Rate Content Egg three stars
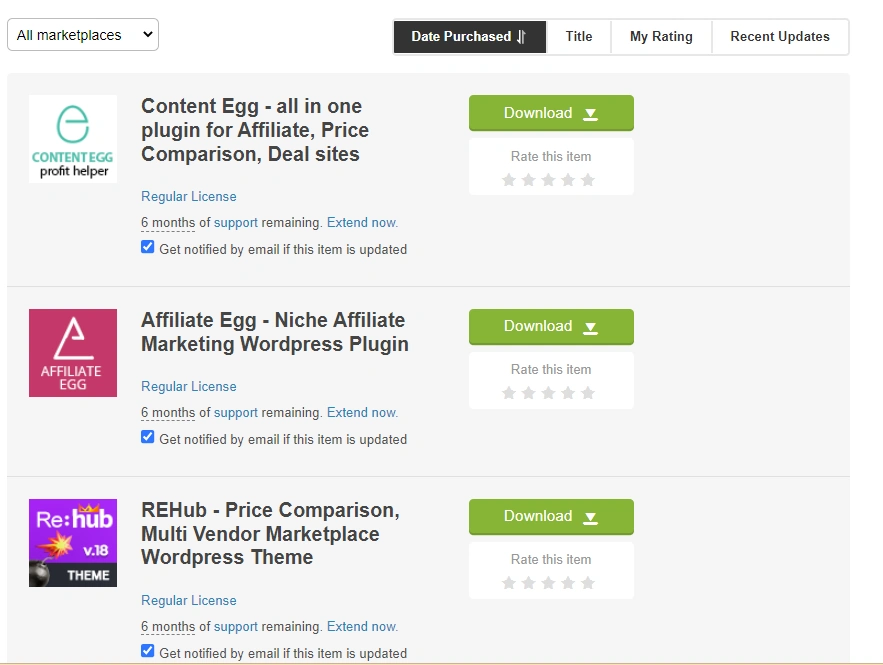Image resolution: width=883 pixels, height=665 pixels. [x=548, y=180]
